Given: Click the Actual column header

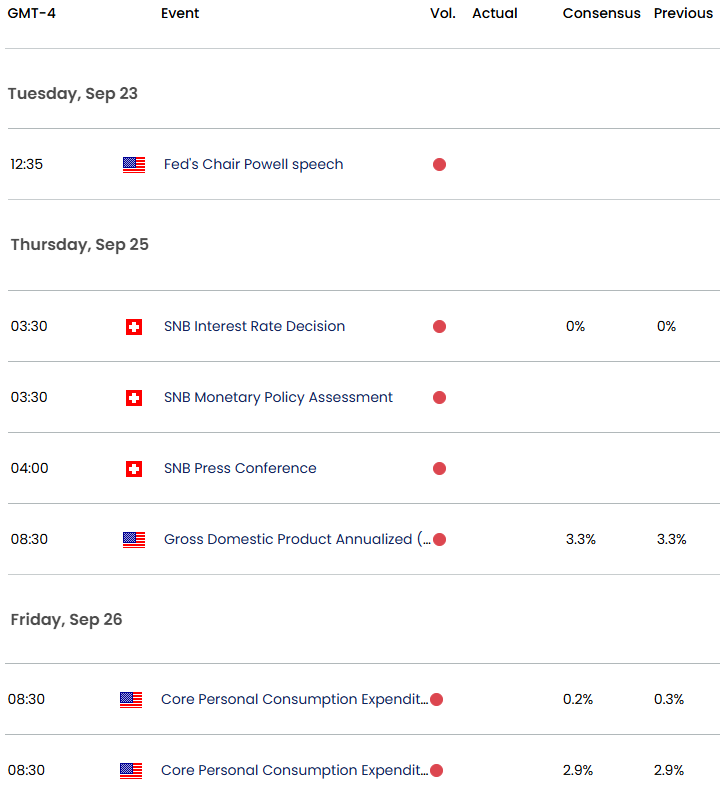Looking at the screenshot, I should pyautogui.click(x=495, y=14).
